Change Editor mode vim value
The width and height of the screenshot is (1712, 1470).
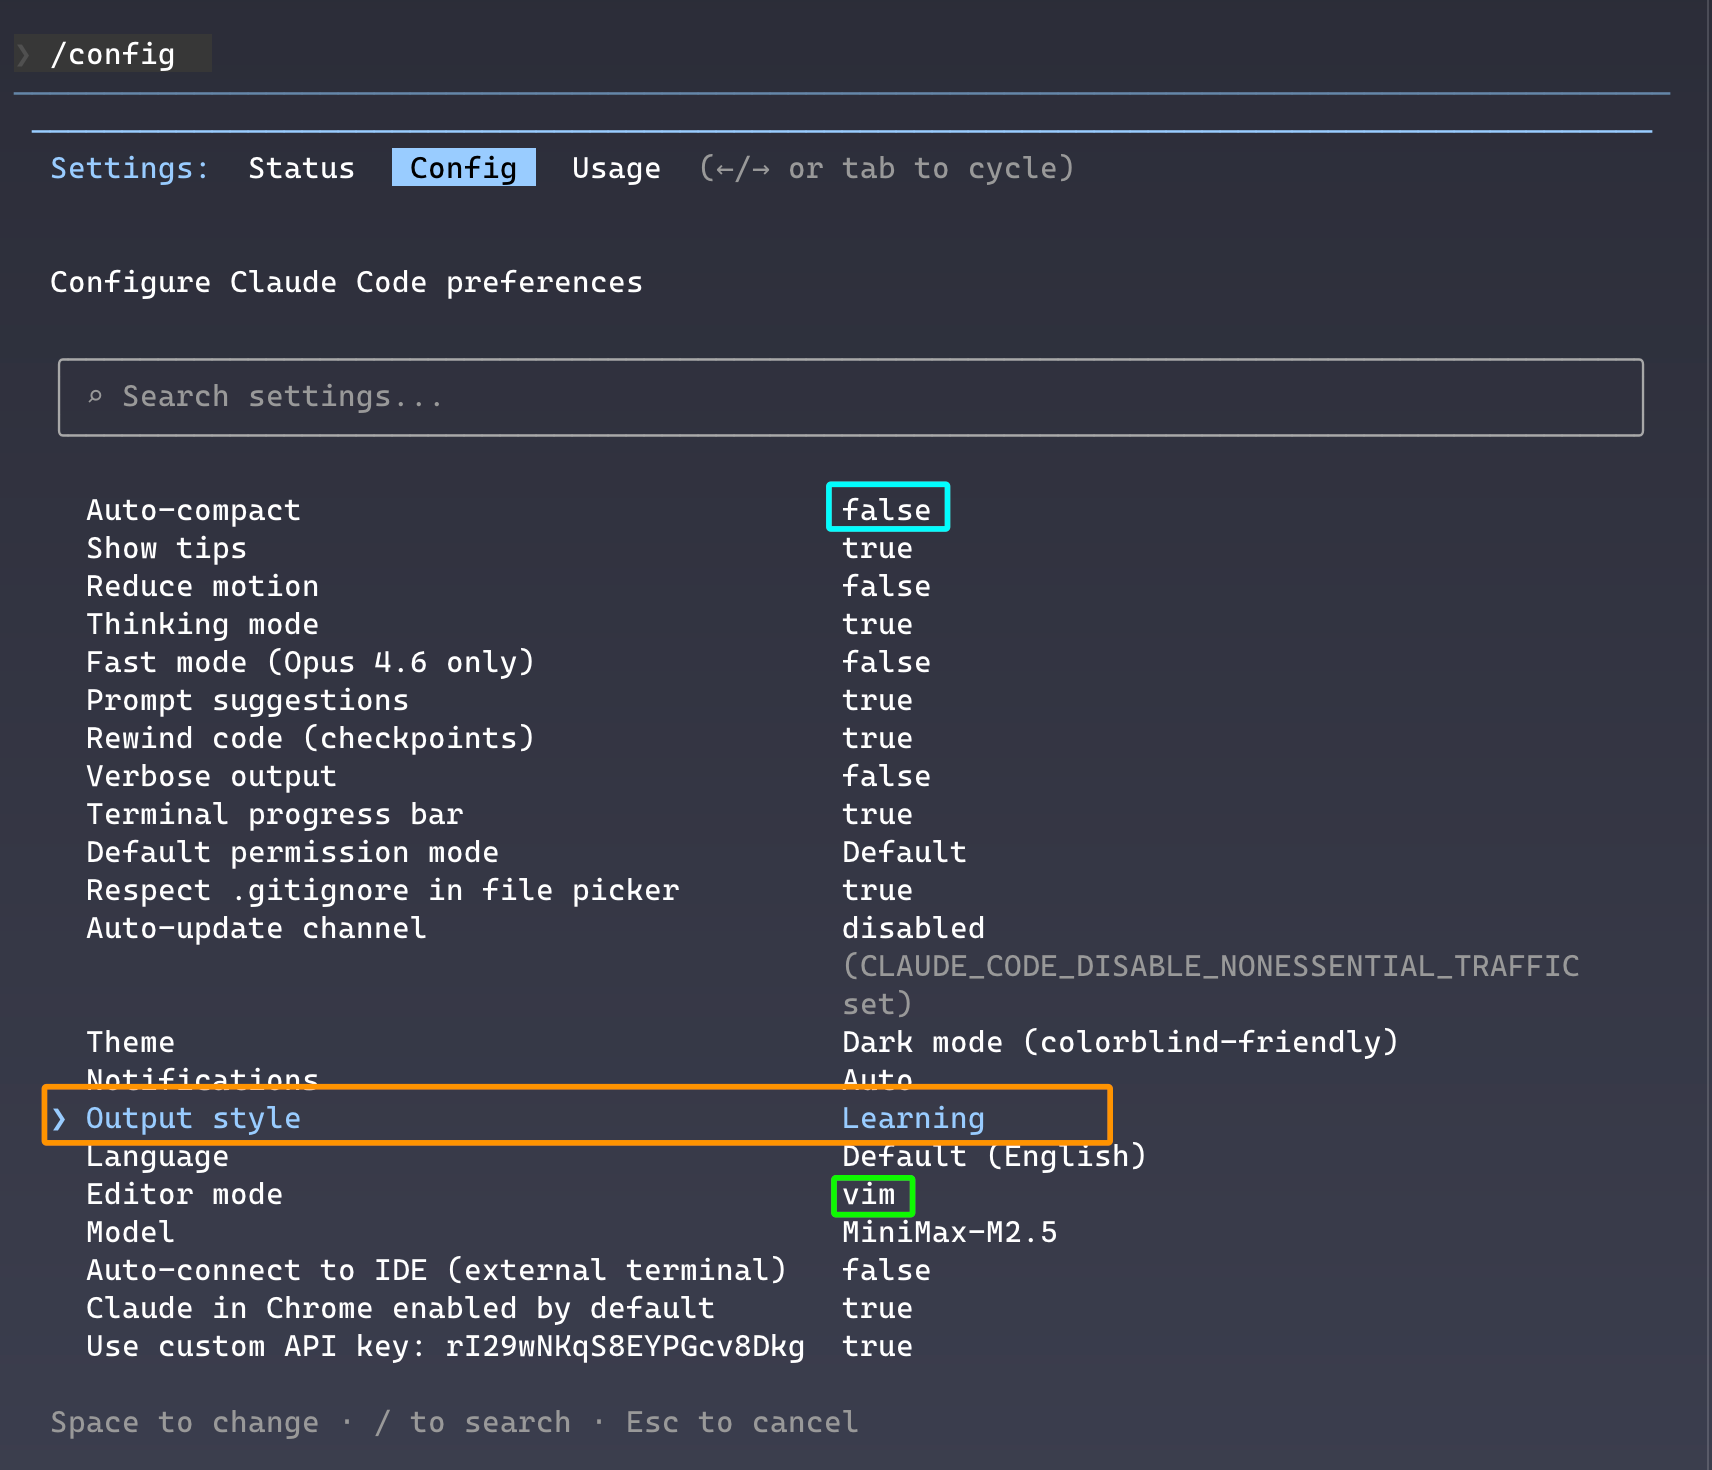pos(871,1195)
